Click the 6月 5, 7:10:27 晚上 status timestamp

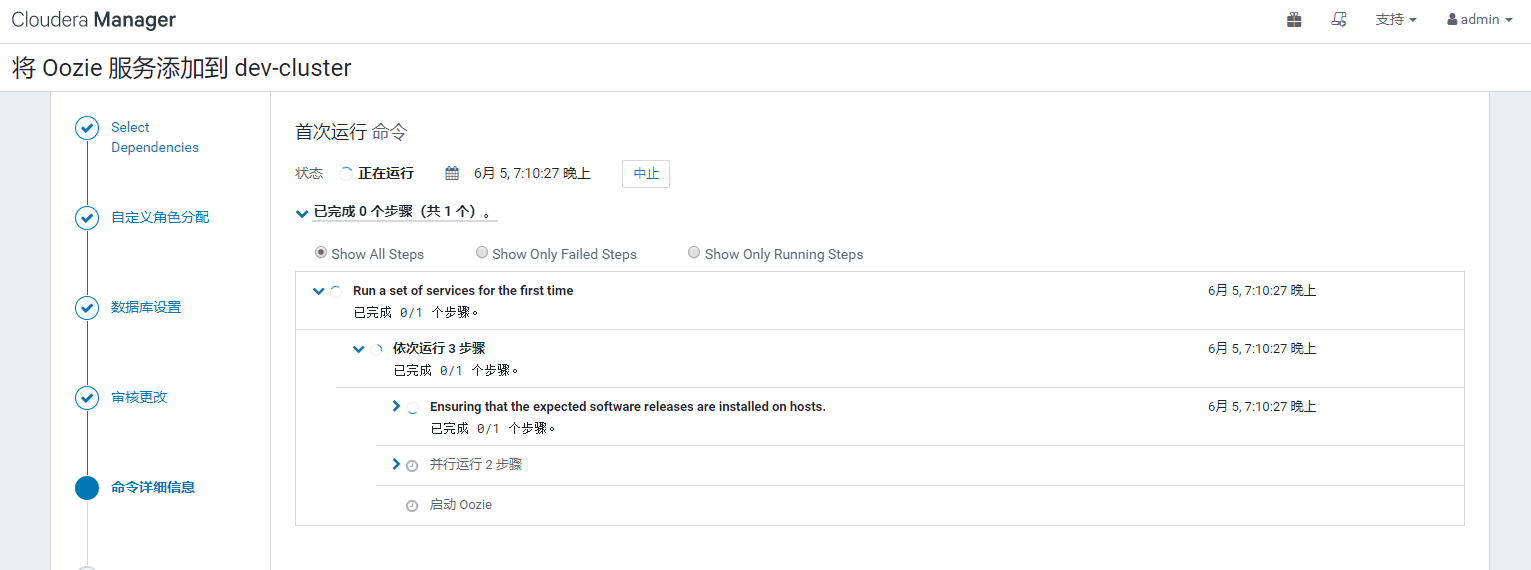(x=532, y=173)
